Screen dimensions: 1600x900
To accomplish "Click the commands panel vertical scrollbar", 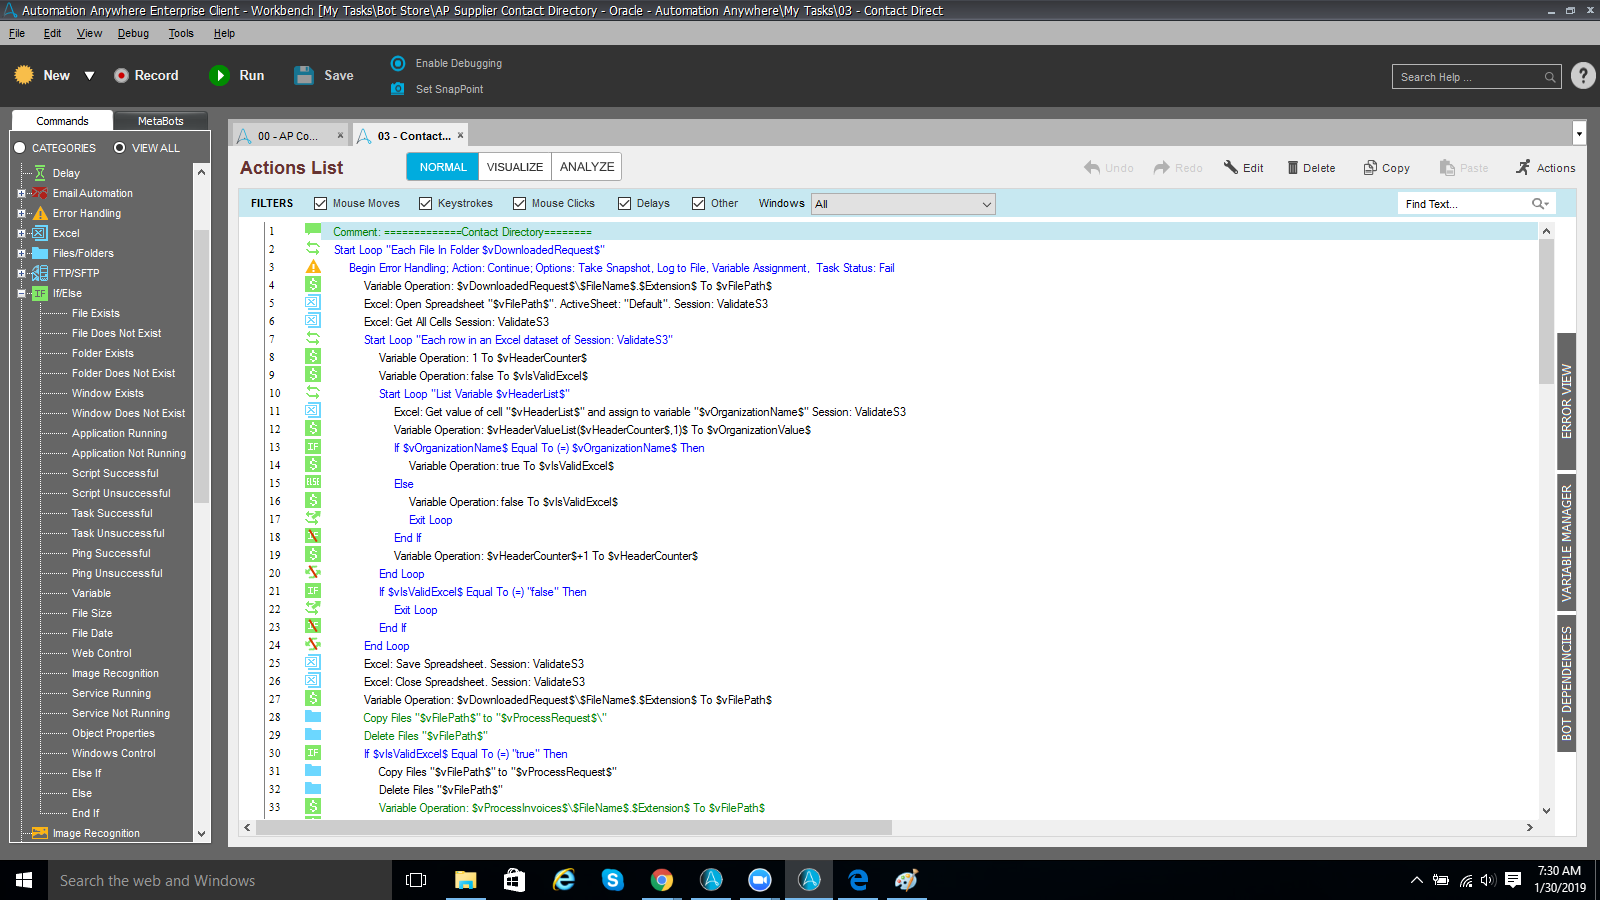I will 201,365.
